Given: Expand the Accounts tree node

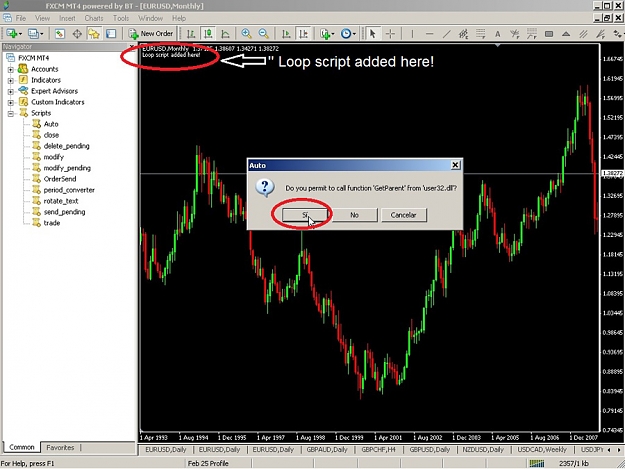Looking at the screenshot, I should pos(11,69).
